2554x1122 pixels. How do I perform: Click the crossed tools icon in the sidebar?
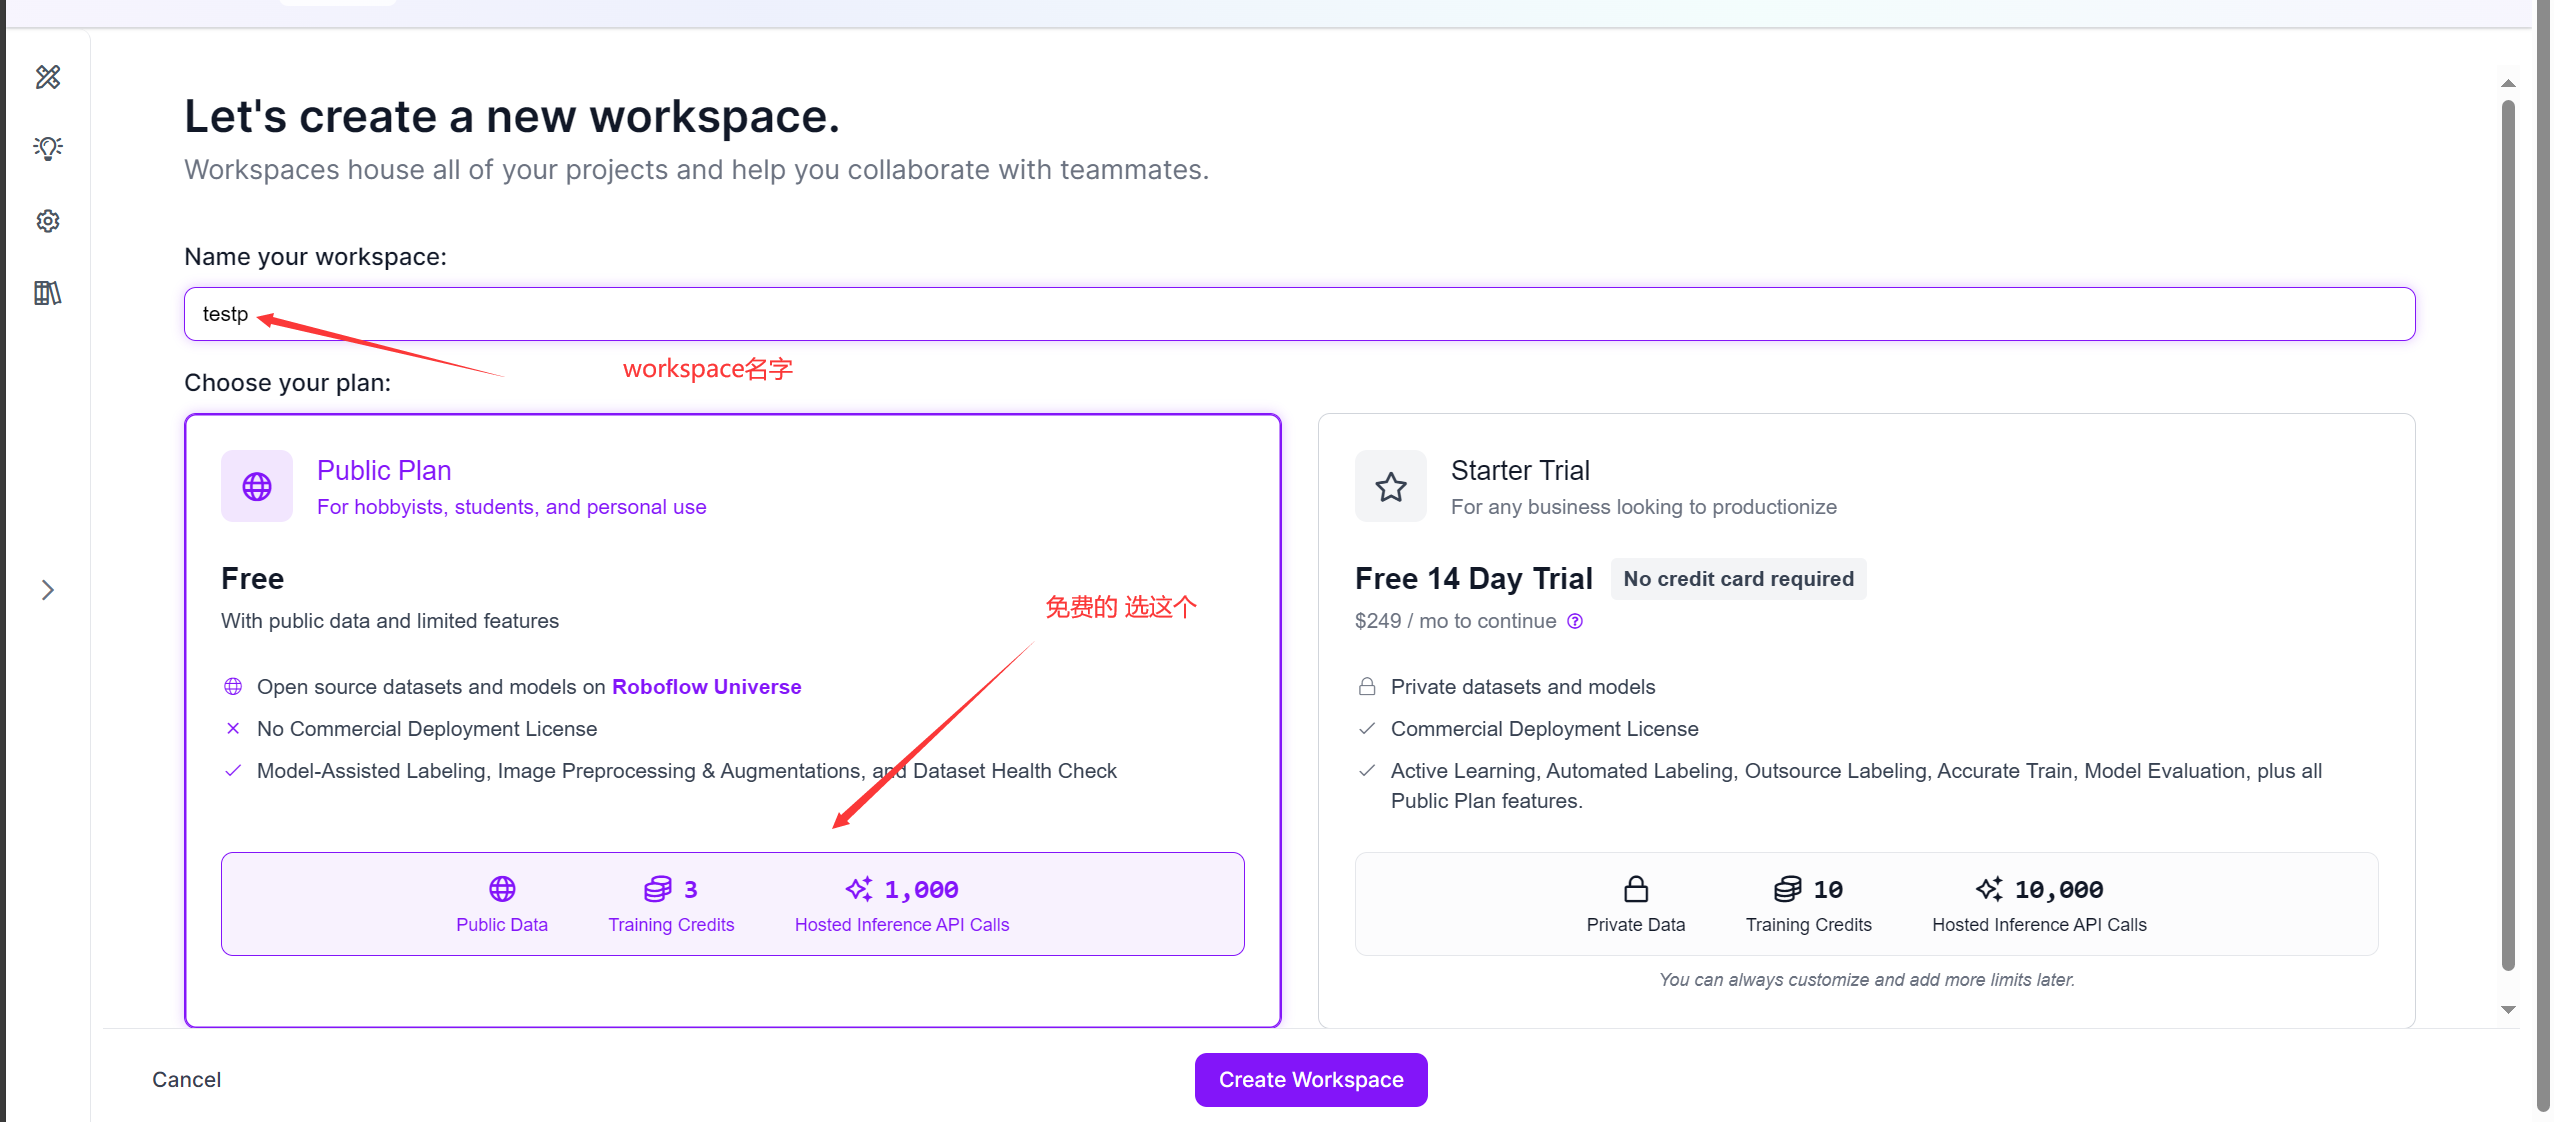pos(48,77)
